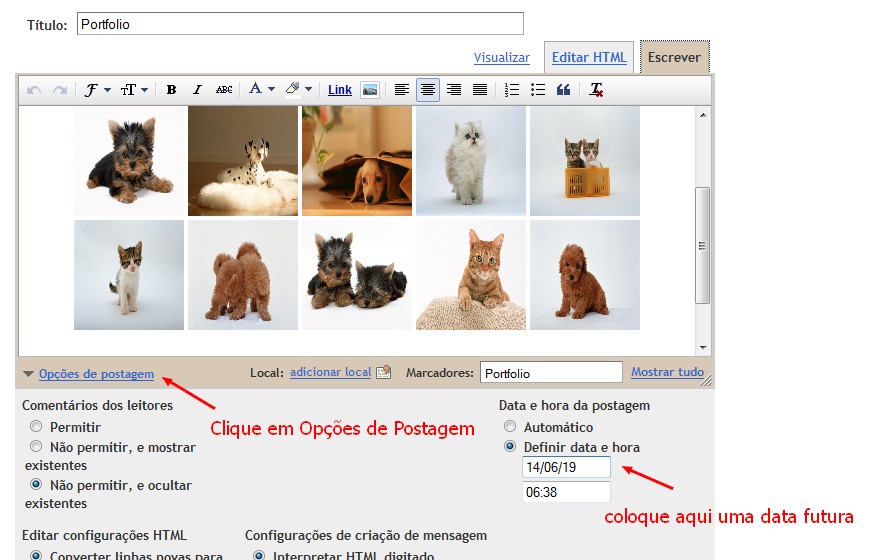Select the Permitir comments radio button
This screenshot has width=873, height=560.
[x=36, y=426]
